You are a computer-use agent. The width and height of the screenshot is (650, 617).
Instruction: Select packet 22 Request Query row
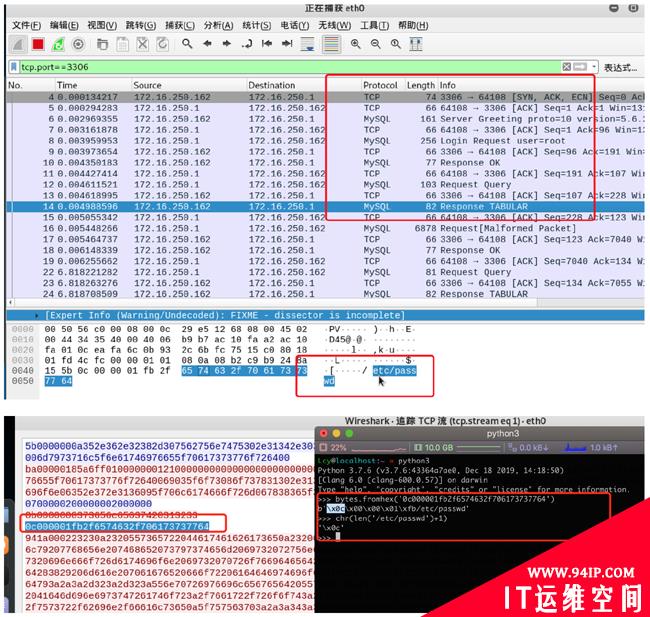pos(325,272)
